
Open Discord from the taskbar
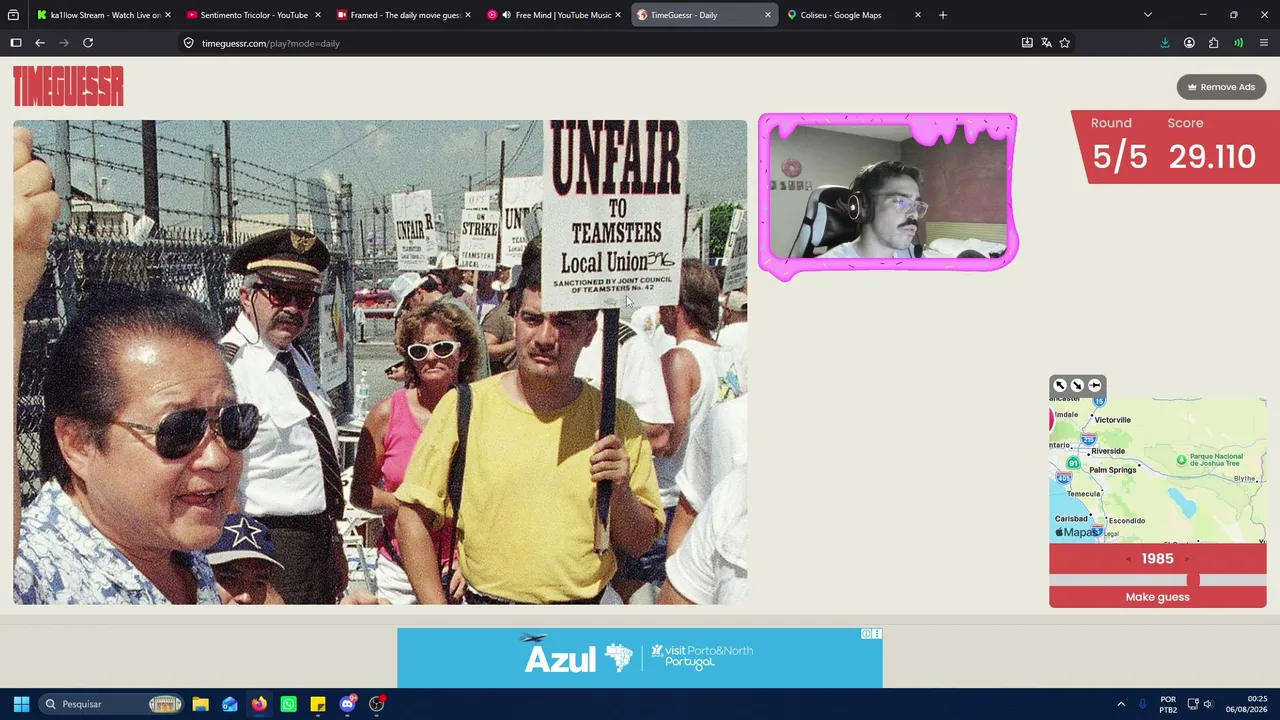pyautogui.click(x=347, y=704)
